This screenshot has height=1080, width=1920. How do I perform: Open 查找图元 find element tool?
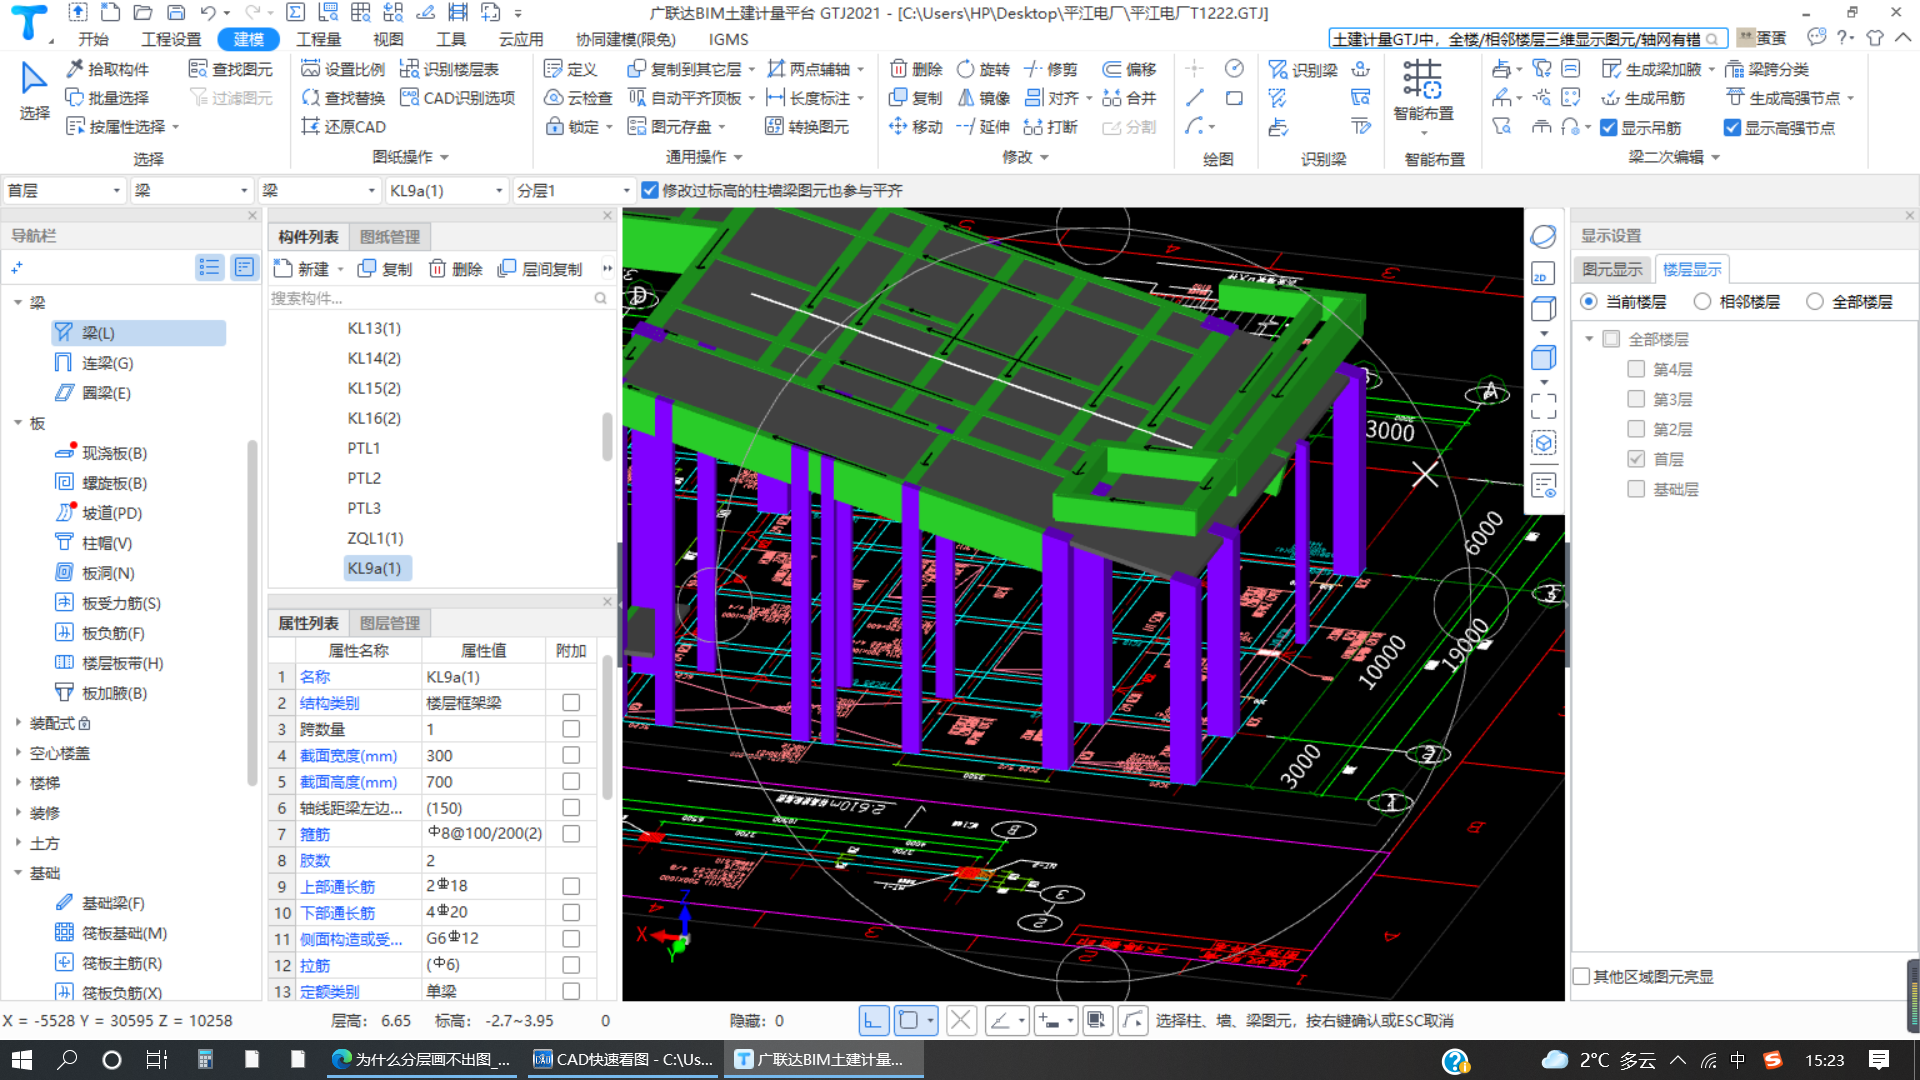pos(231,69)
